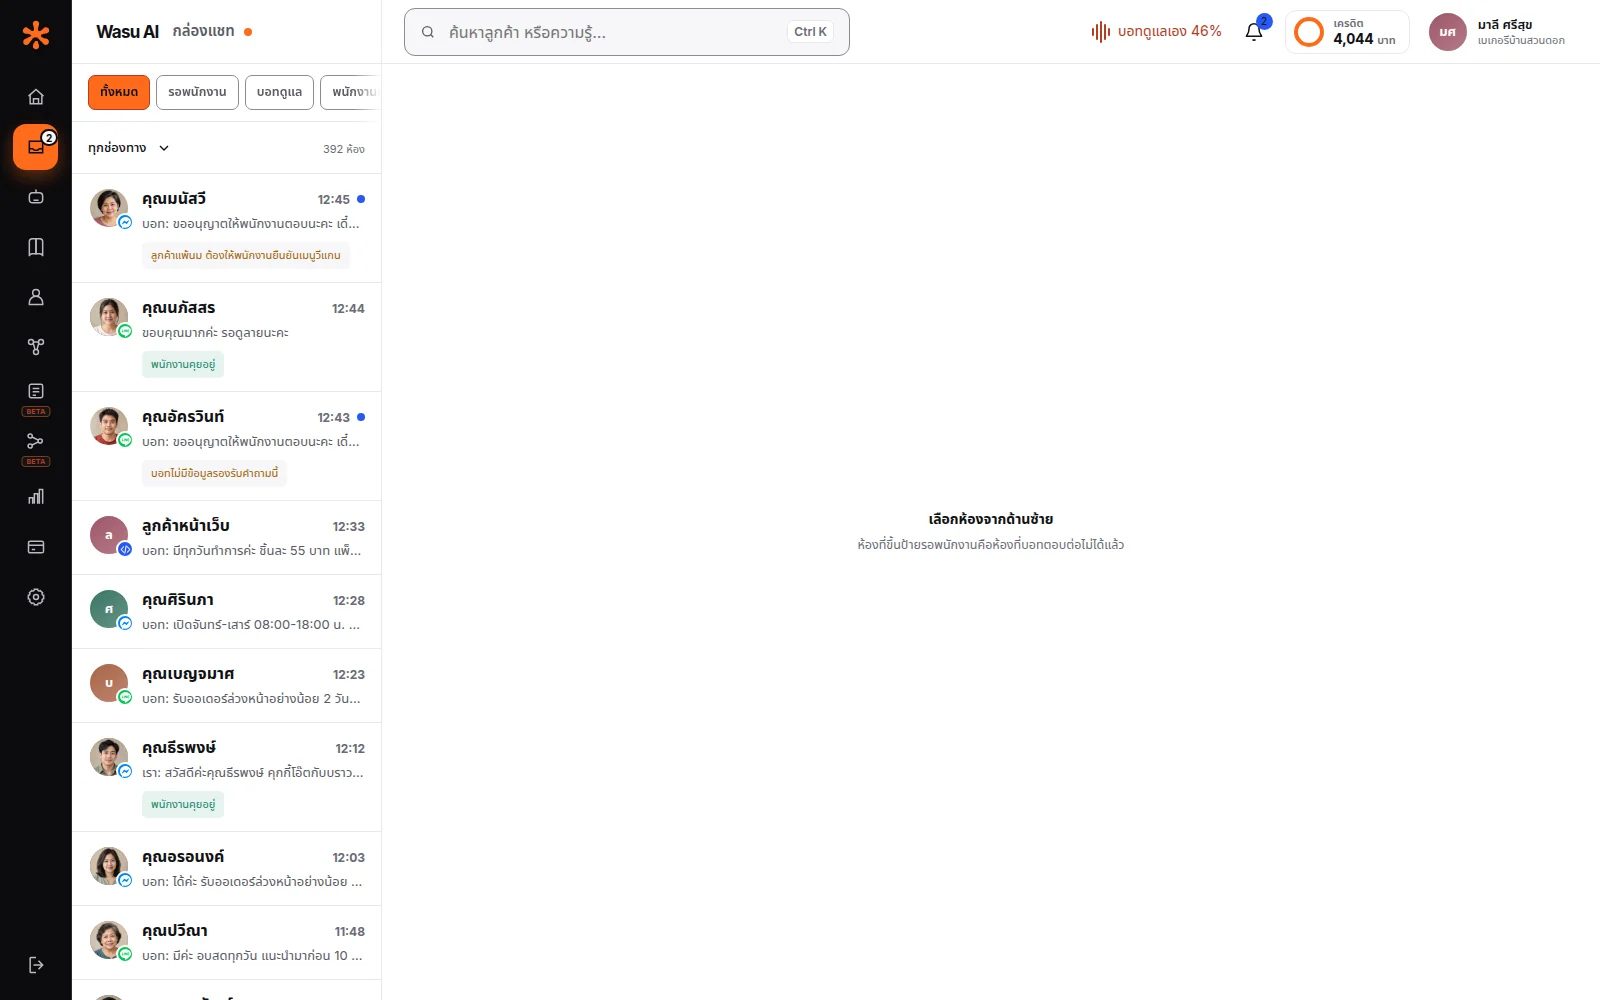
Task: Select the ทั้งหมด filter tab
Action: (x=119, y=92)
